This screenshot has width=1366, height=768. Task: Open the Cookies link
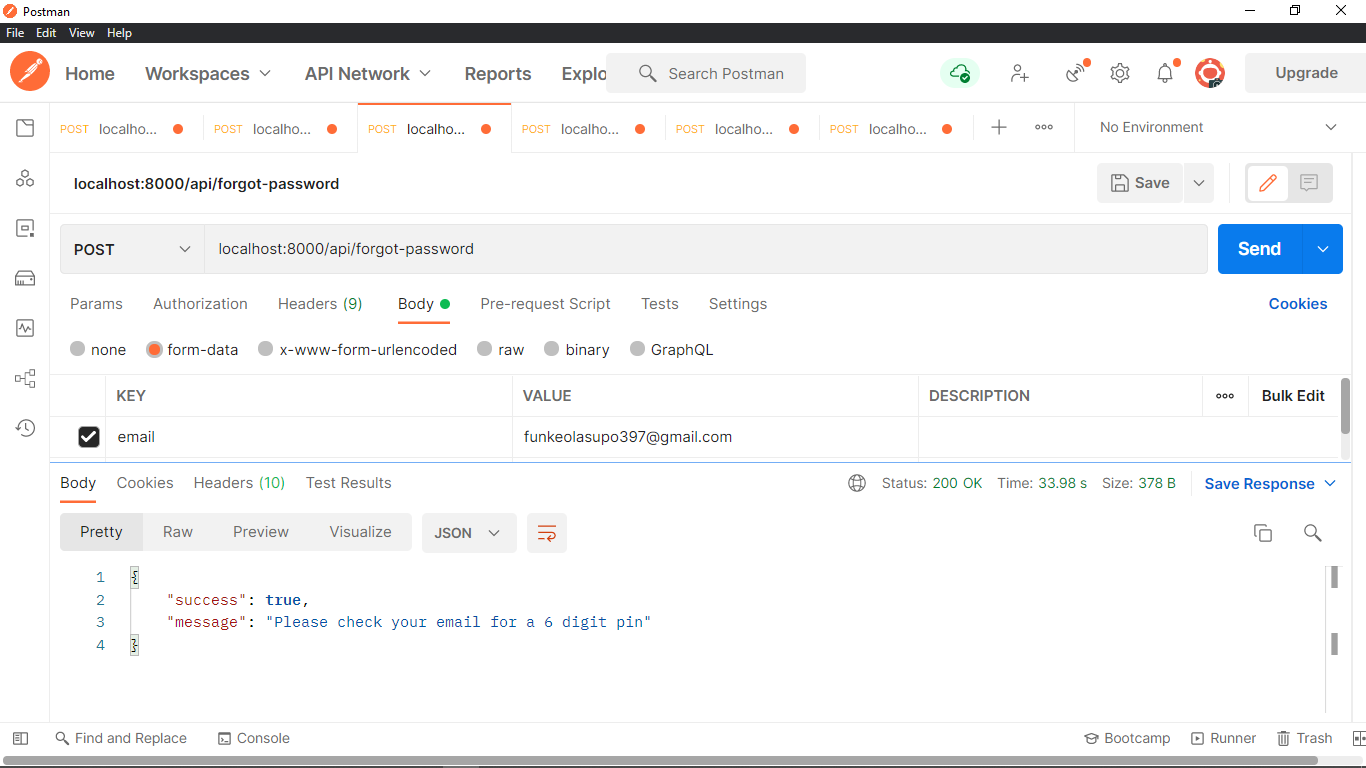point(1298,304)
